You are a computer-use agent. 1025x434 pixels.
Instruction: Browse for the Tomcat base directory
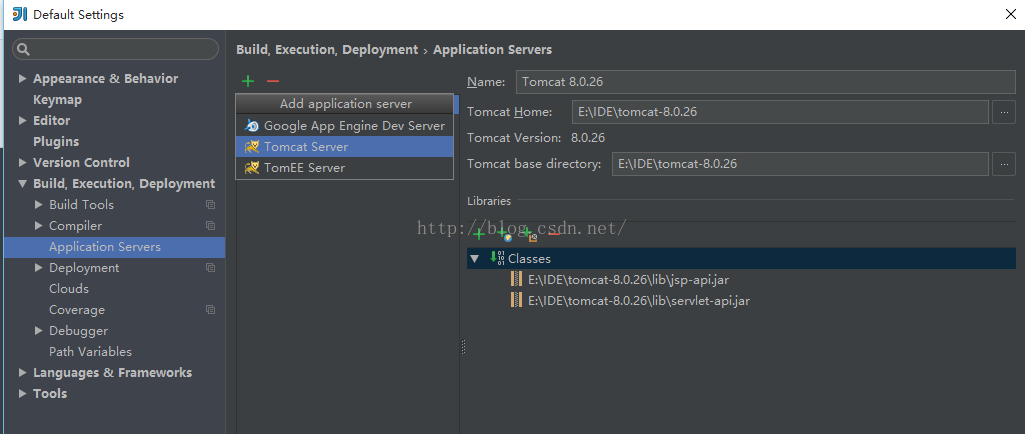pyautogui.click(x=1004, y=164)
